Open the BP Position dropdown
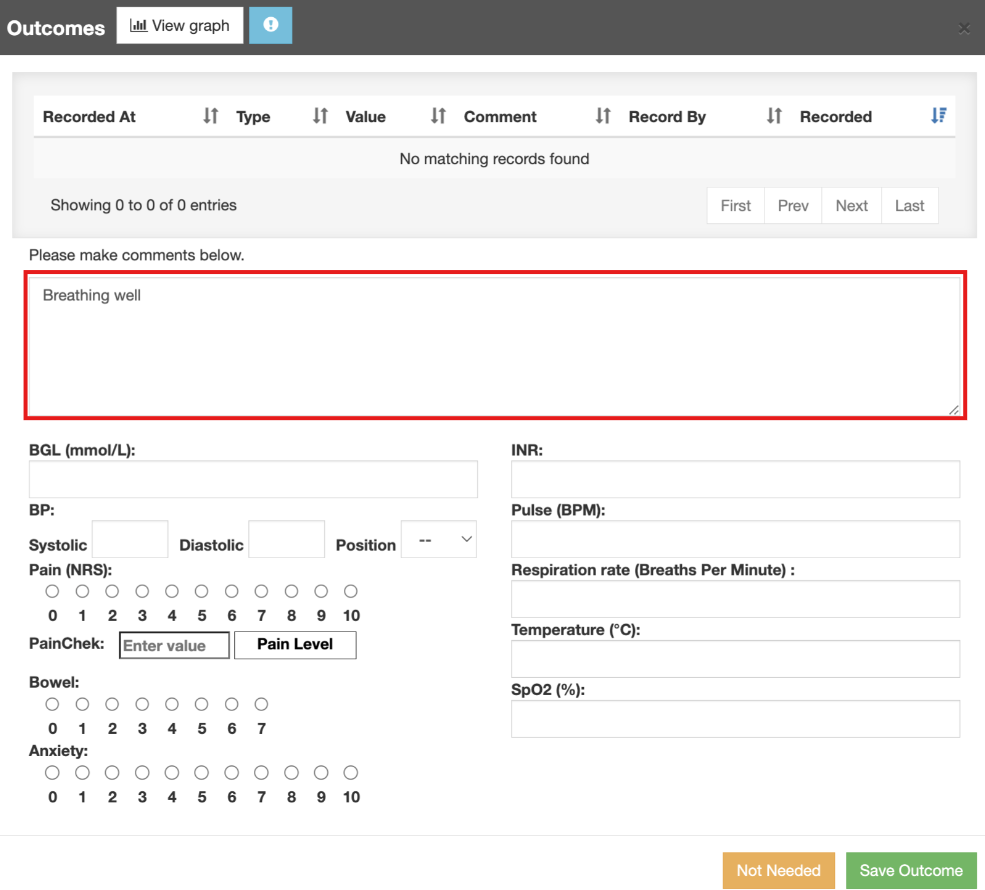Viewport: 985px width, 890px height. click(x=439, y=540)
